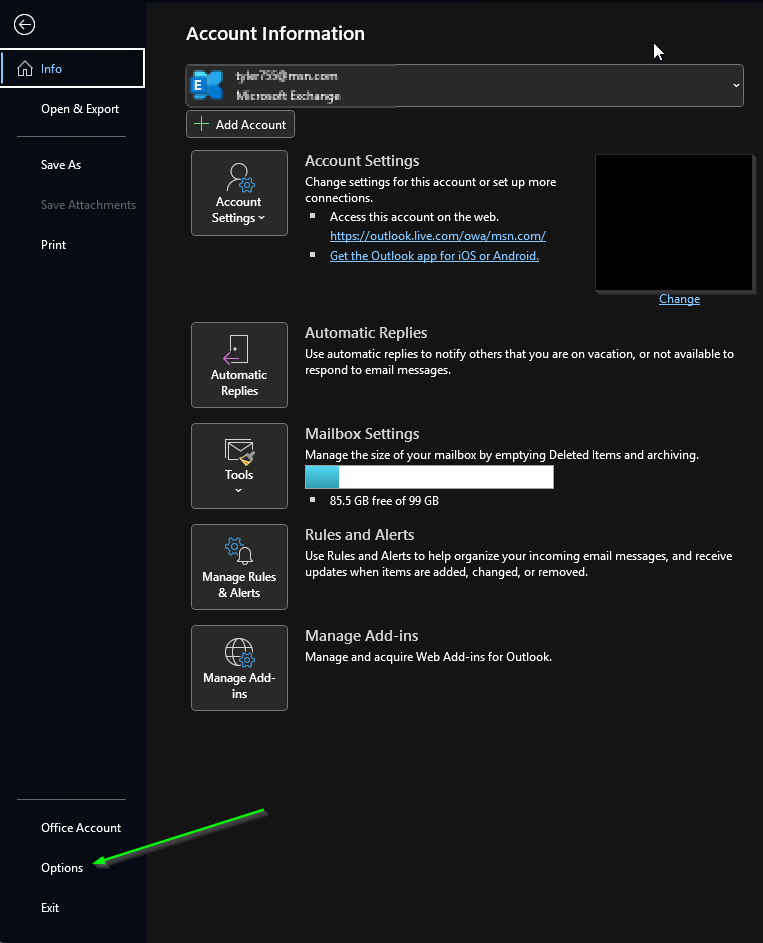Viewport: 763px width, 943px height.
Task: Click the back arrow circle icon
Action: tap(25, 25)
